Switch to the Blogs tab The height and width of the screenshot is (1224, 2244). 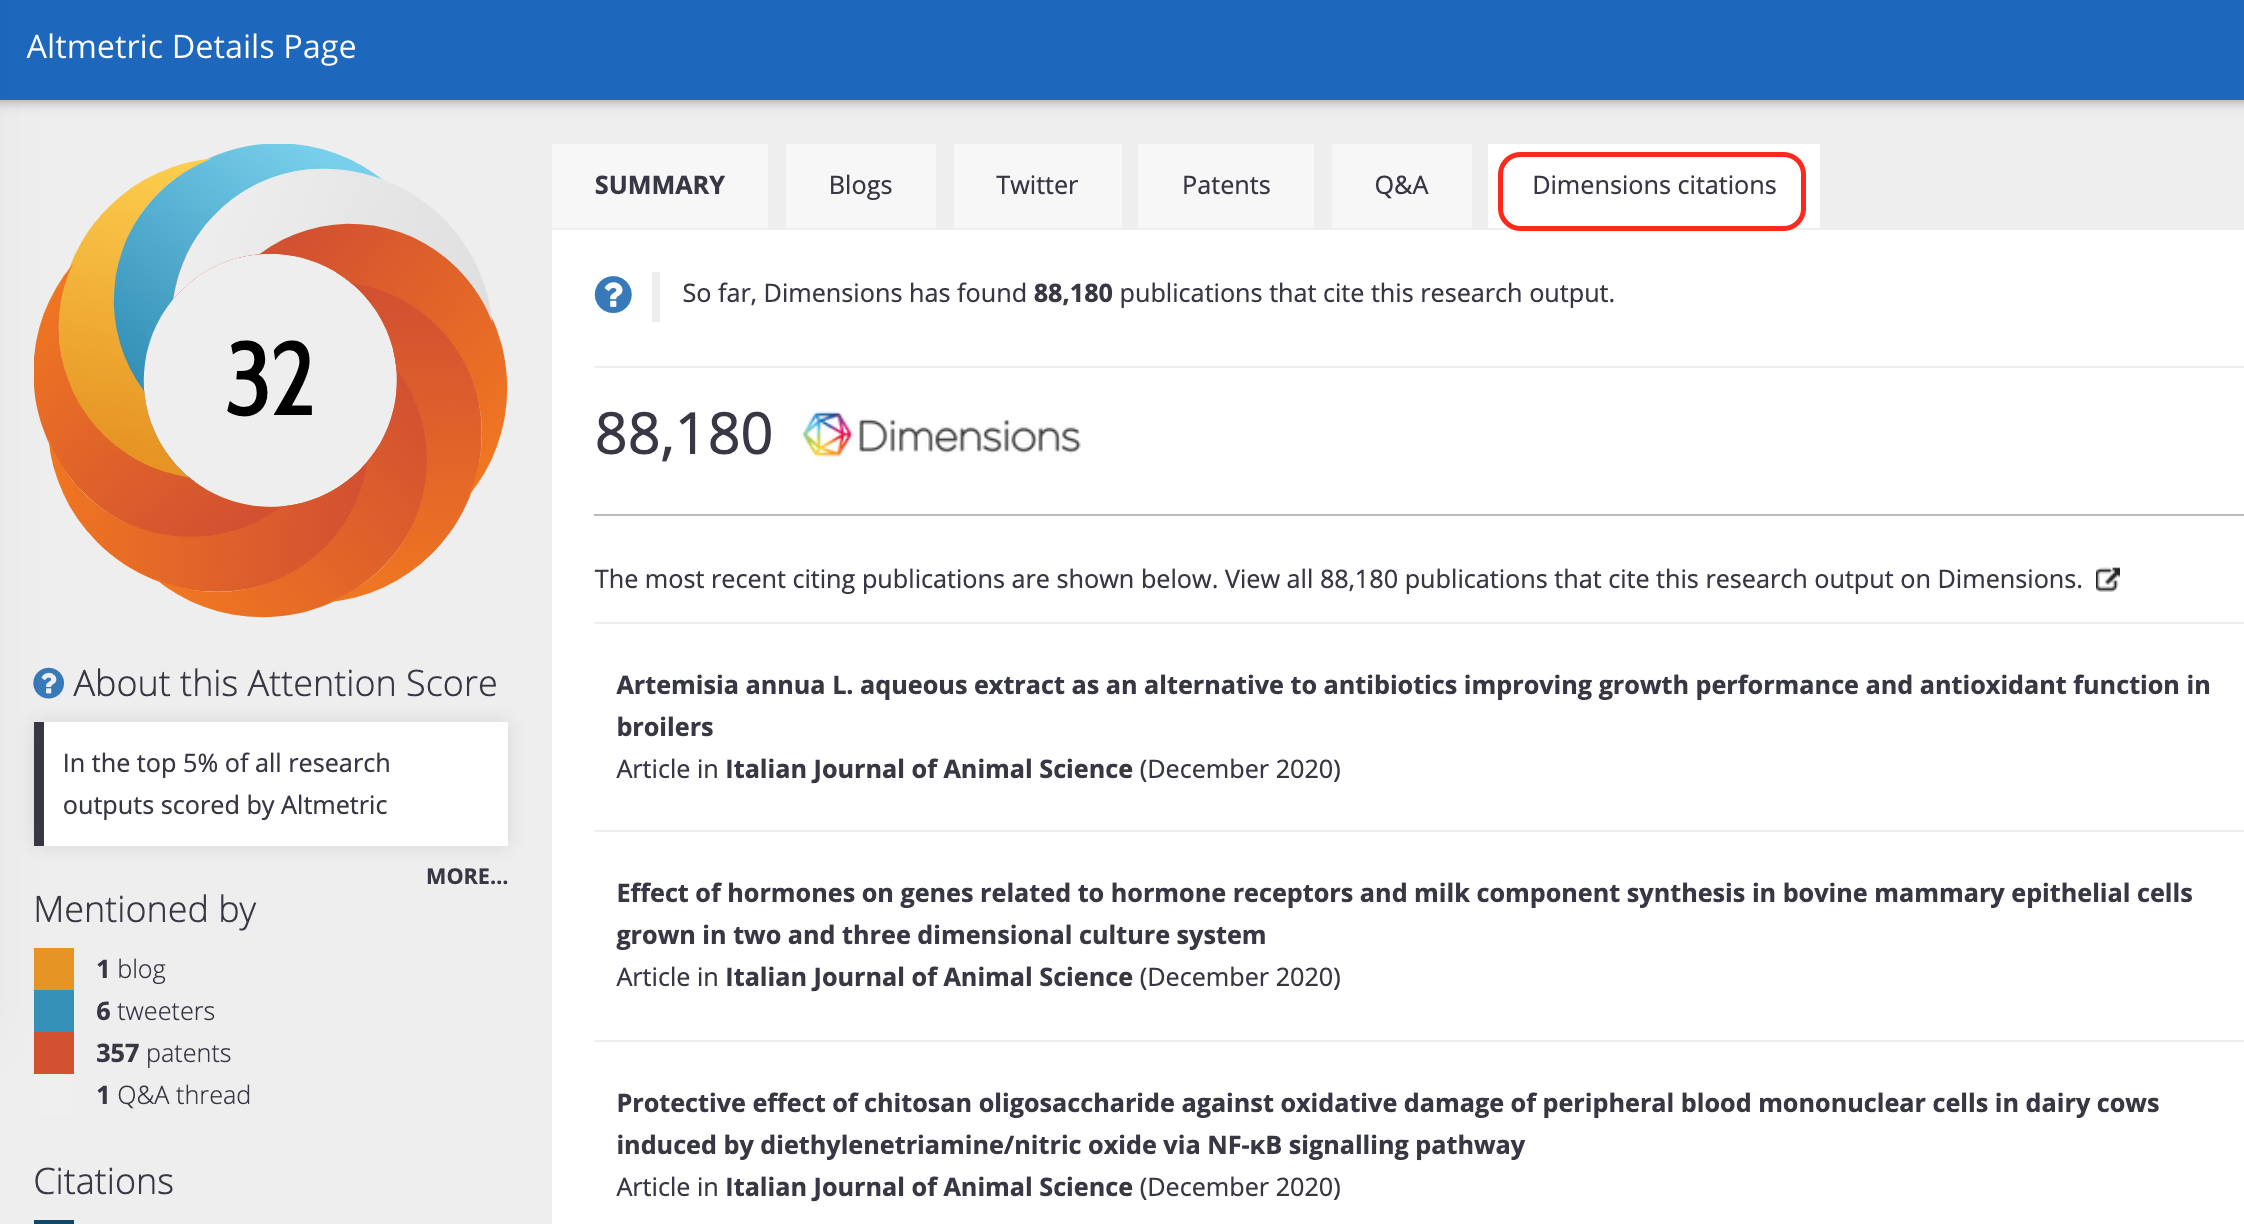(860, 186)
